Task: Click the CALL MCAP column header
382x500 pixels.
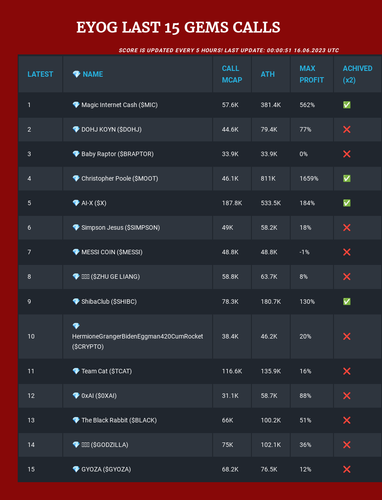Action: coord(232,74)
